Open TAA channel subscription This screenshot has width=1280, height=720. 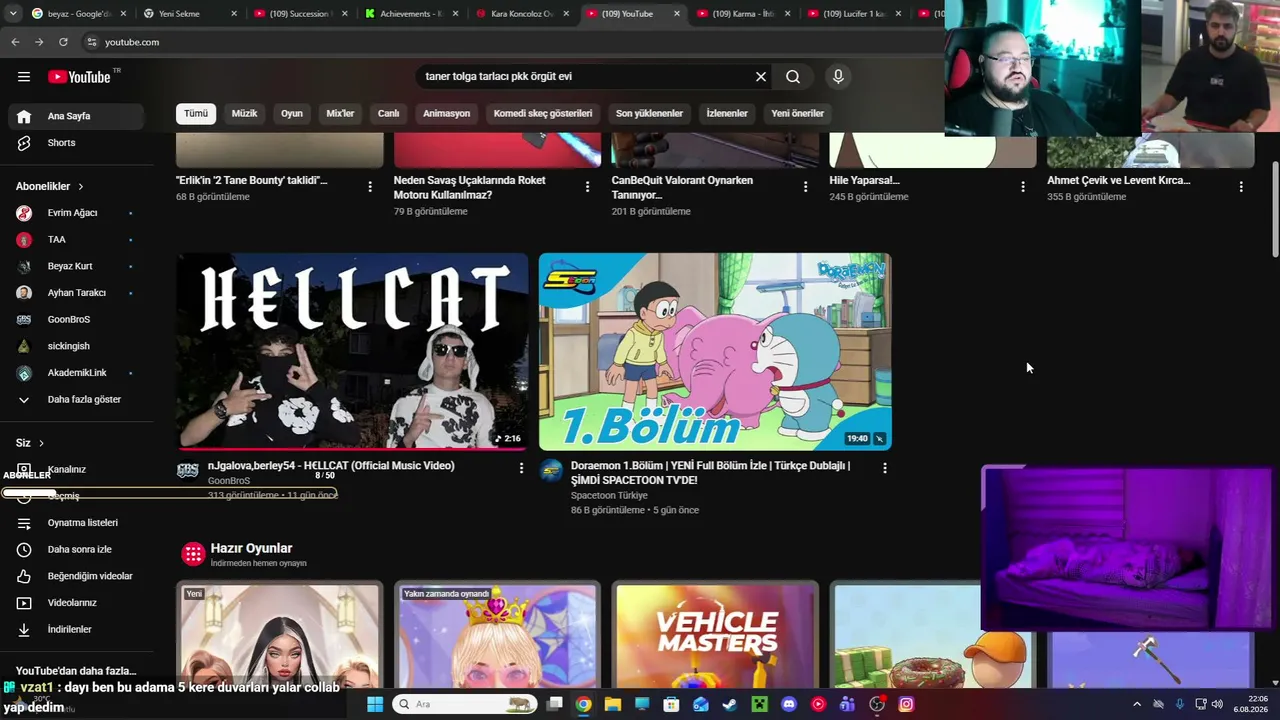coord(76,240)
